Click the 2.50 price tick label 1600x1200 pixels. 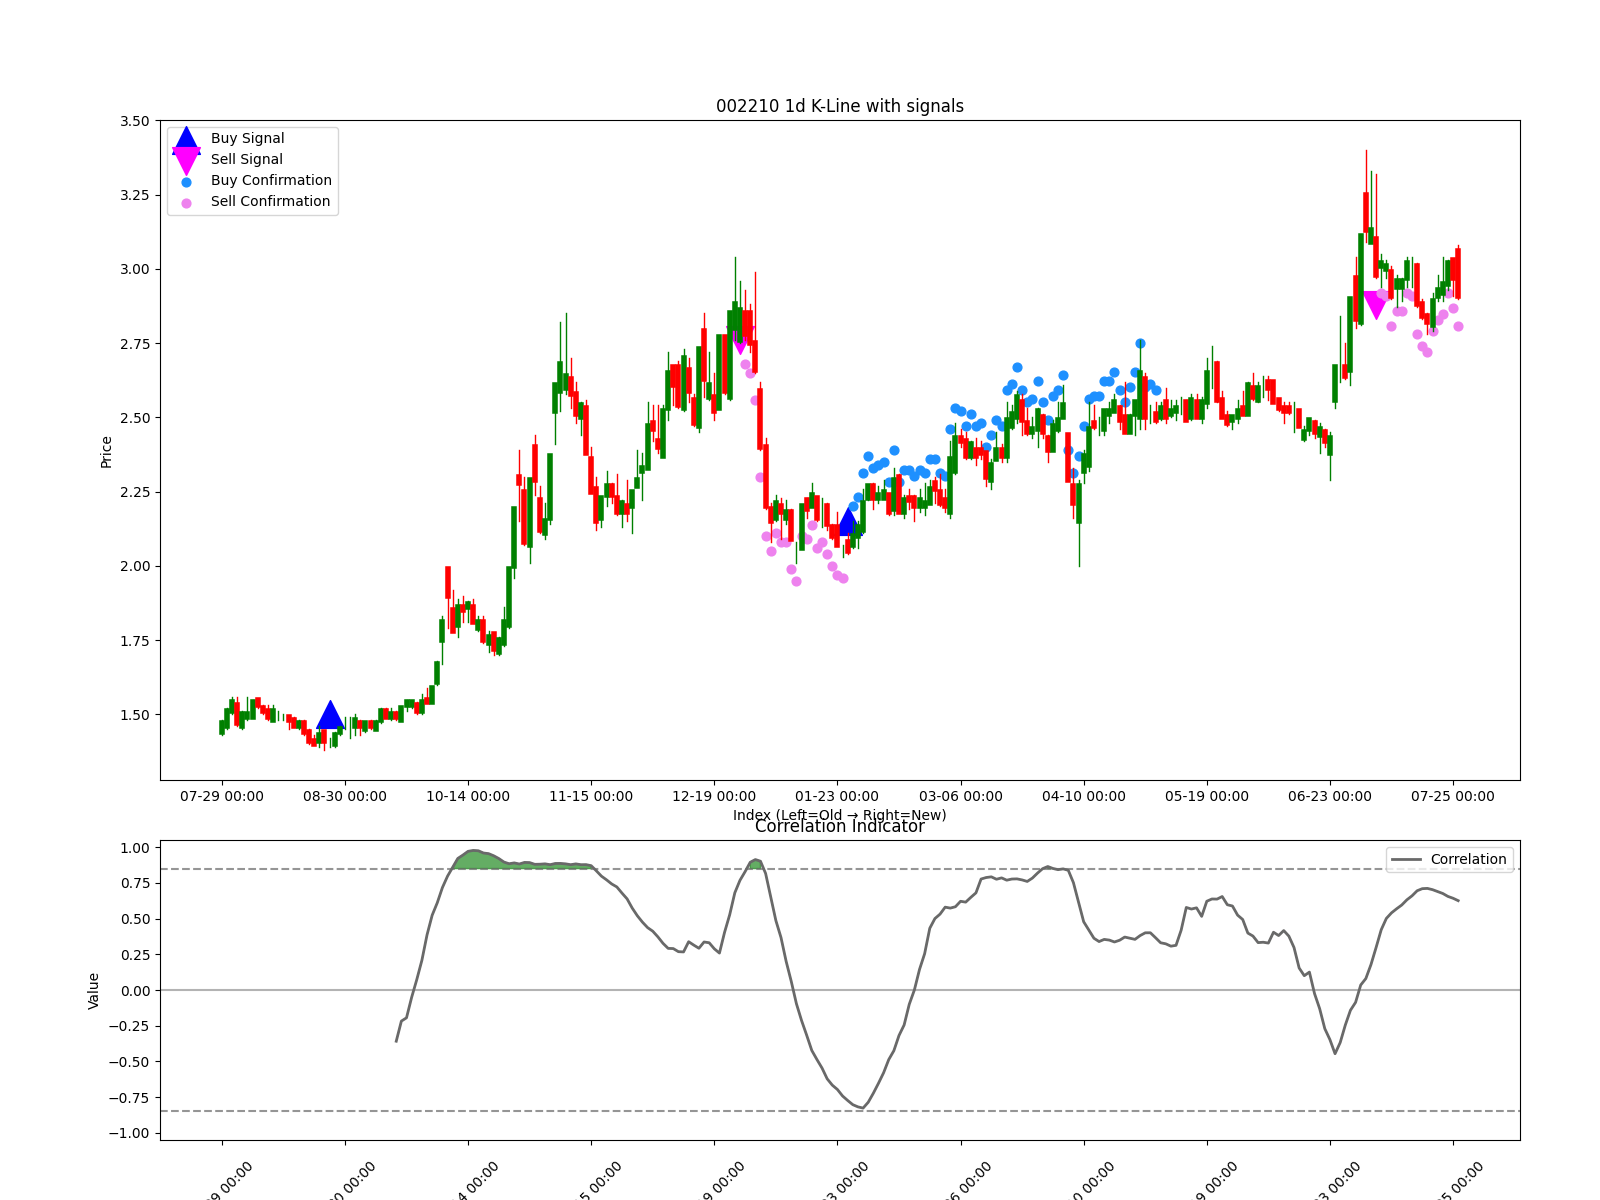tap(133, 418)
